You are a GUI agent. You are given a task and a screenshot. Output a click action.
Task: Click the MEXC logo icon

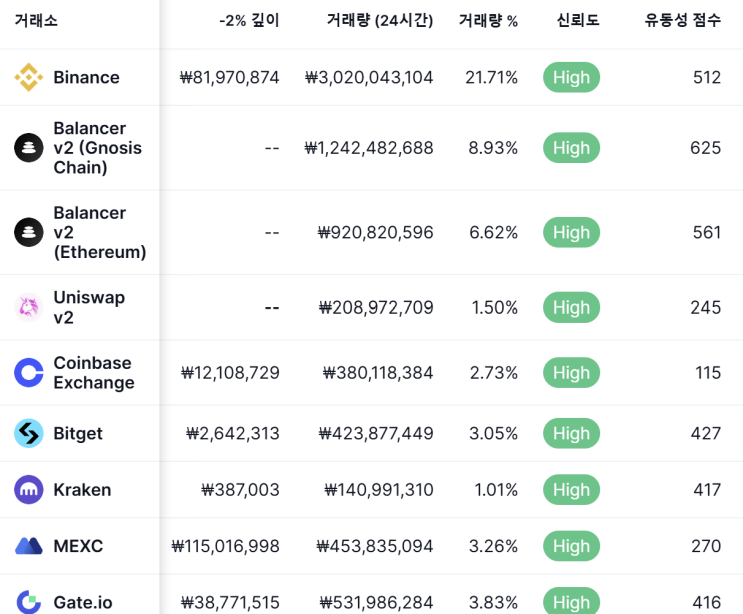pos(29,546)
